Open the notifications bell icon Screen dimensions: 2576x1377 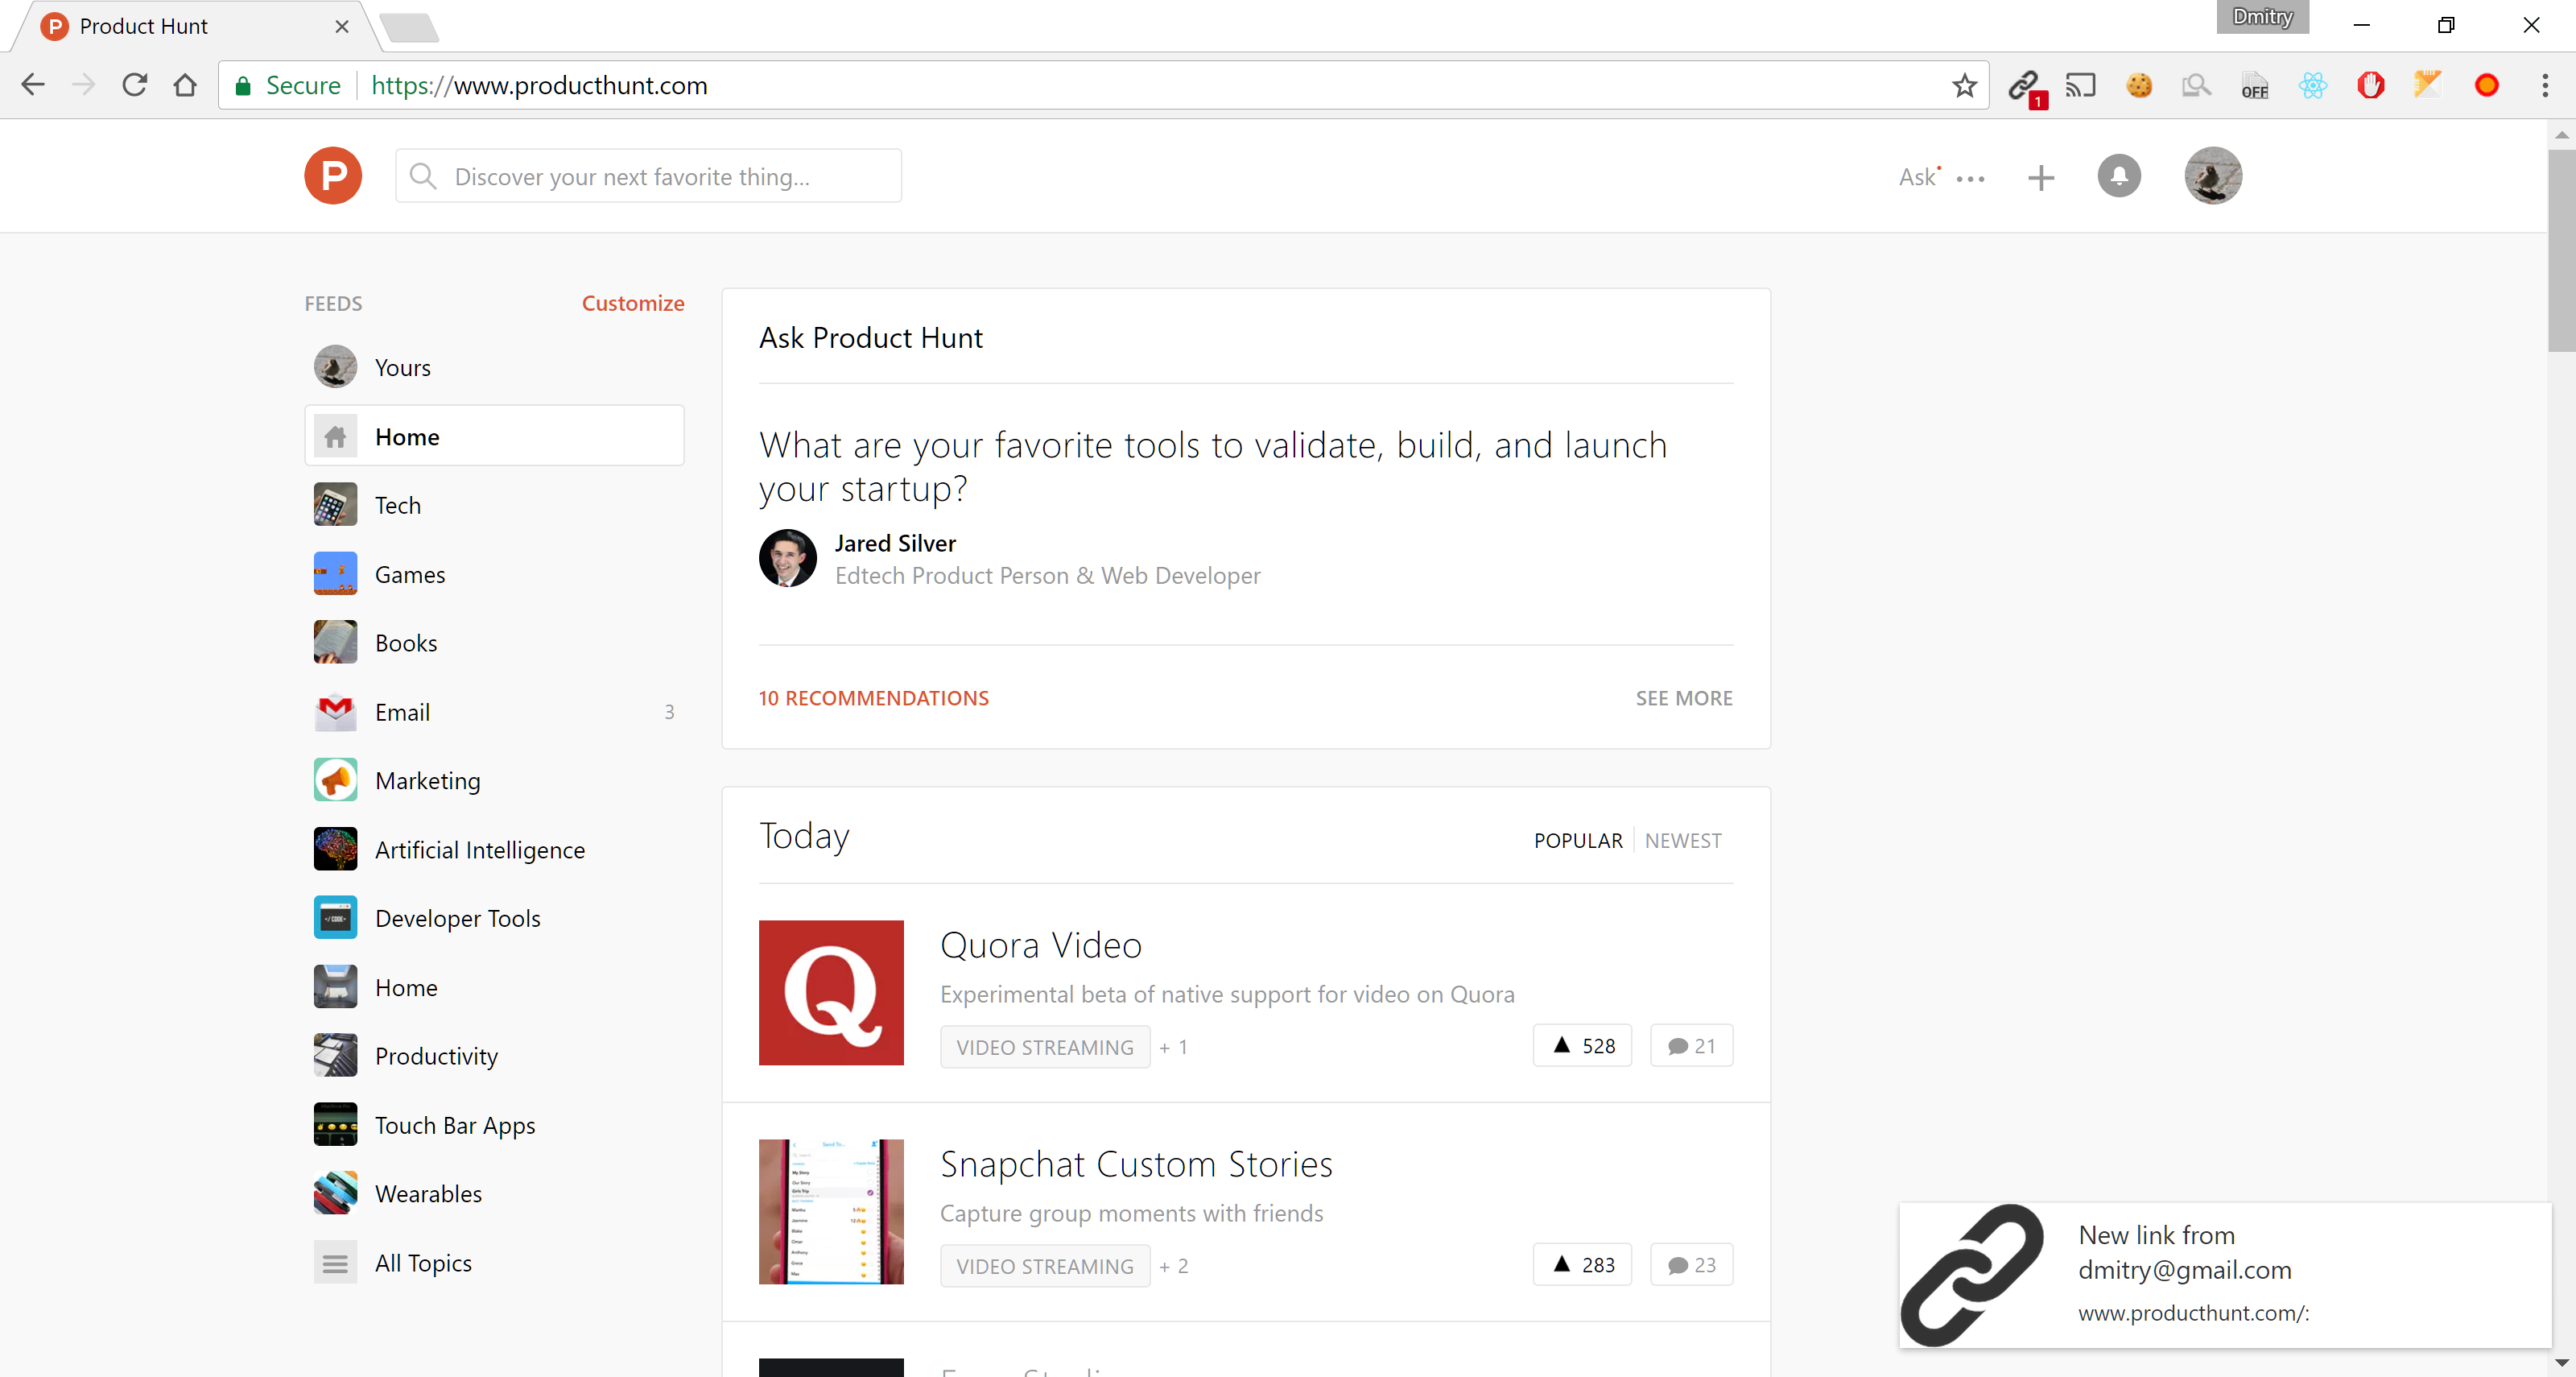tap(2118, 177)
